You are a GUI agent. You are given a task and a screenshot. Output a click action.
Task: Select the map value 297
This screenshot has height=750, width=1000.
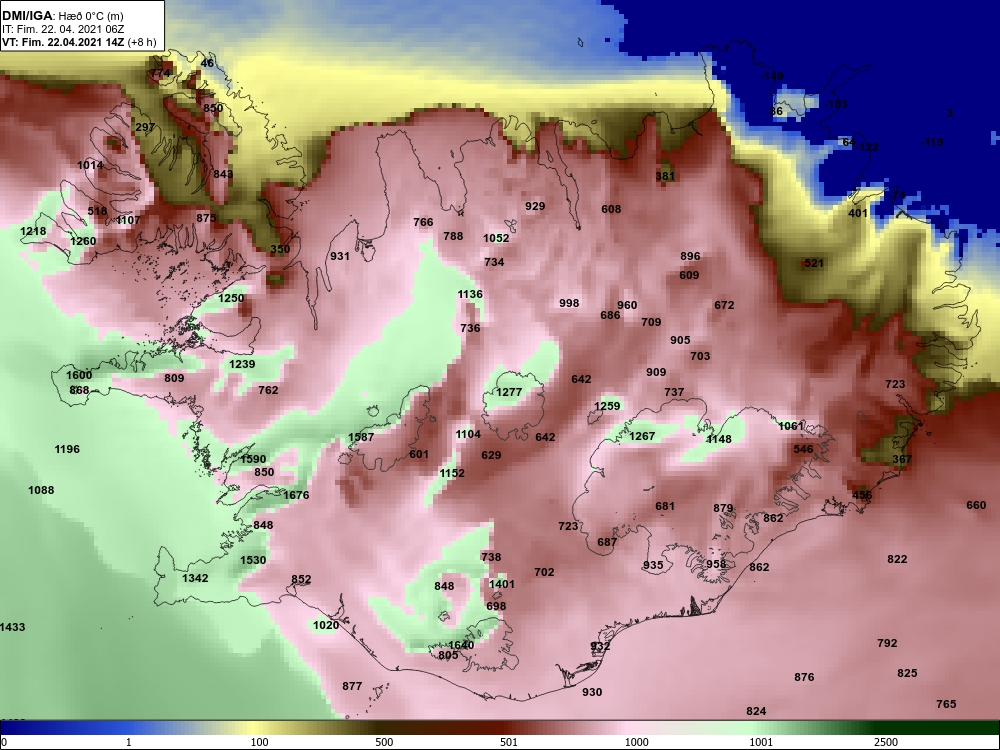(x=145, y=127)
